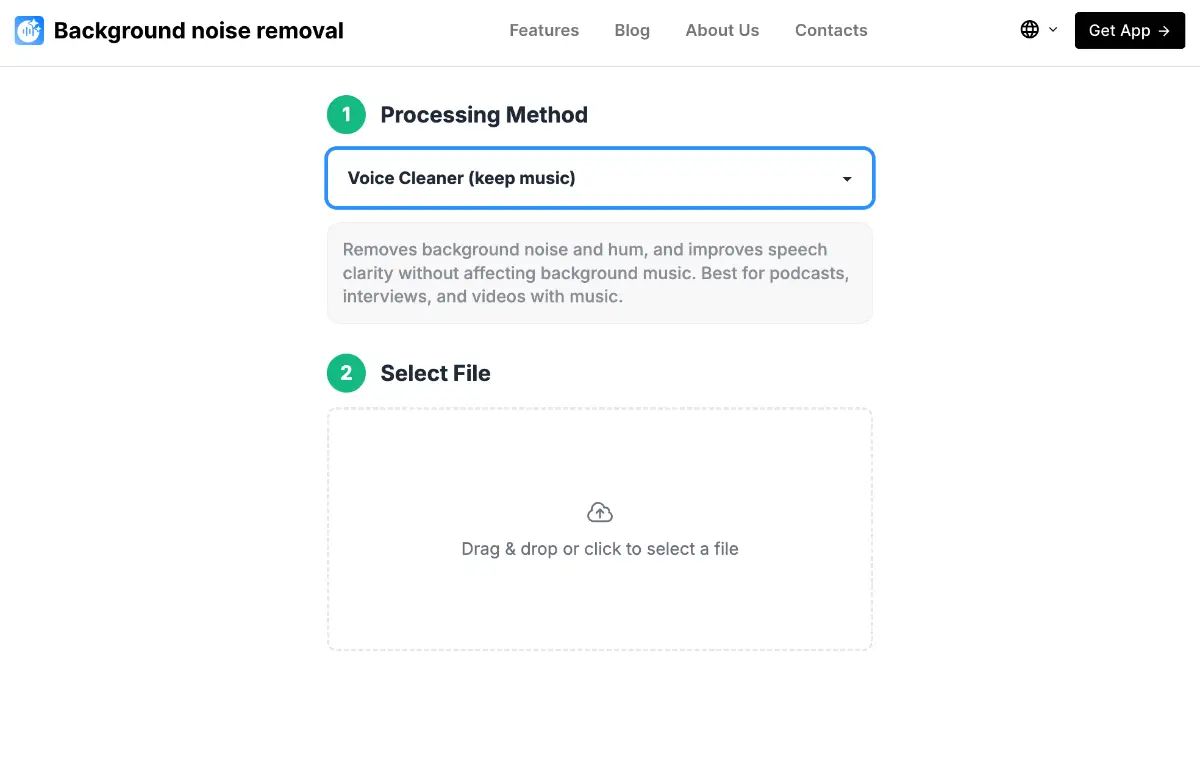Click the arrow inside Get App button

click(x=1164, y=31)
